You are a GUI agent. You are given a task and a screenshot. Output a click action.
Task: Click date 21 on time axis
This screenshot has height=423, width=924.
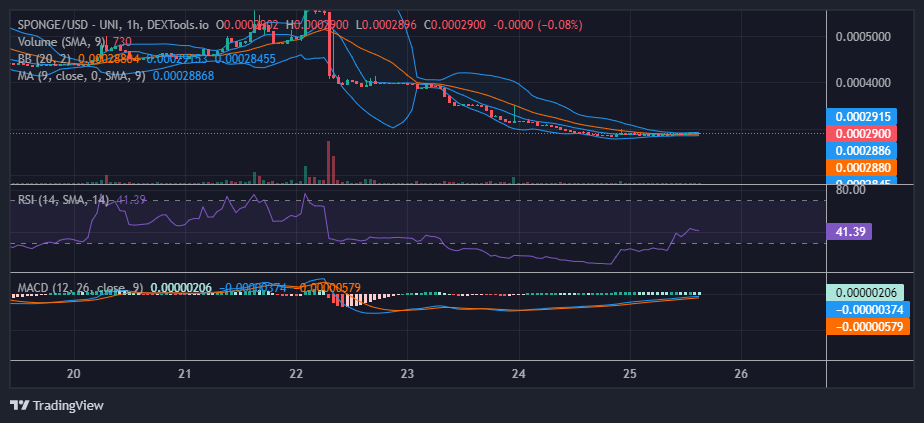click(185, 373)
